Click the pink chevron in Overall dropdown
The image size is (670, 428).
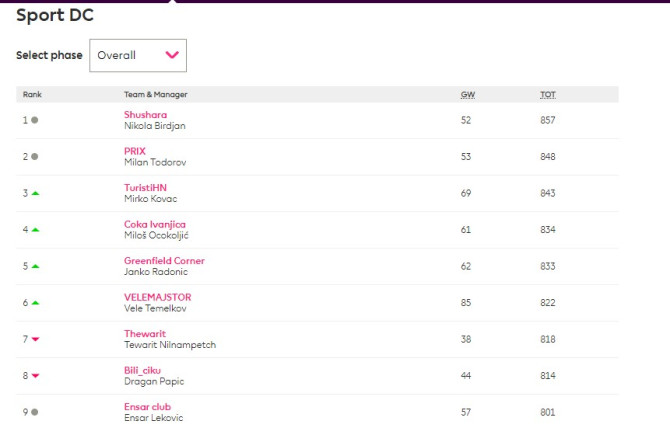click(x=171, y=56)
